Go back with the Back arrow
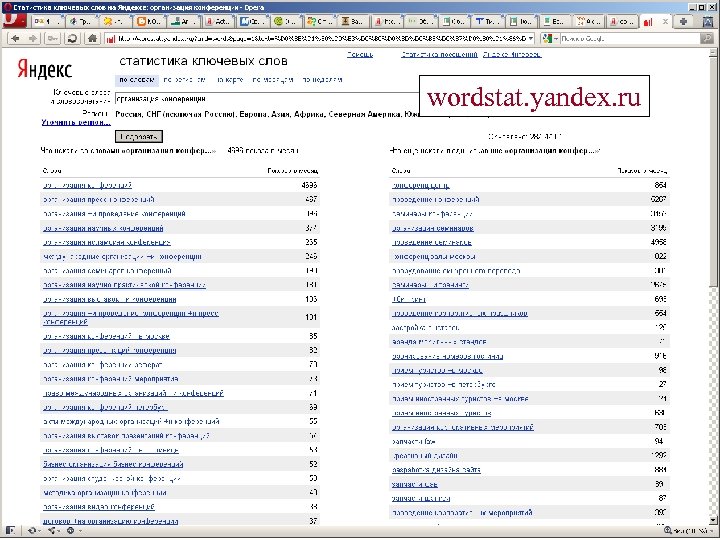720x540 pixels. (x=15, y=39)
